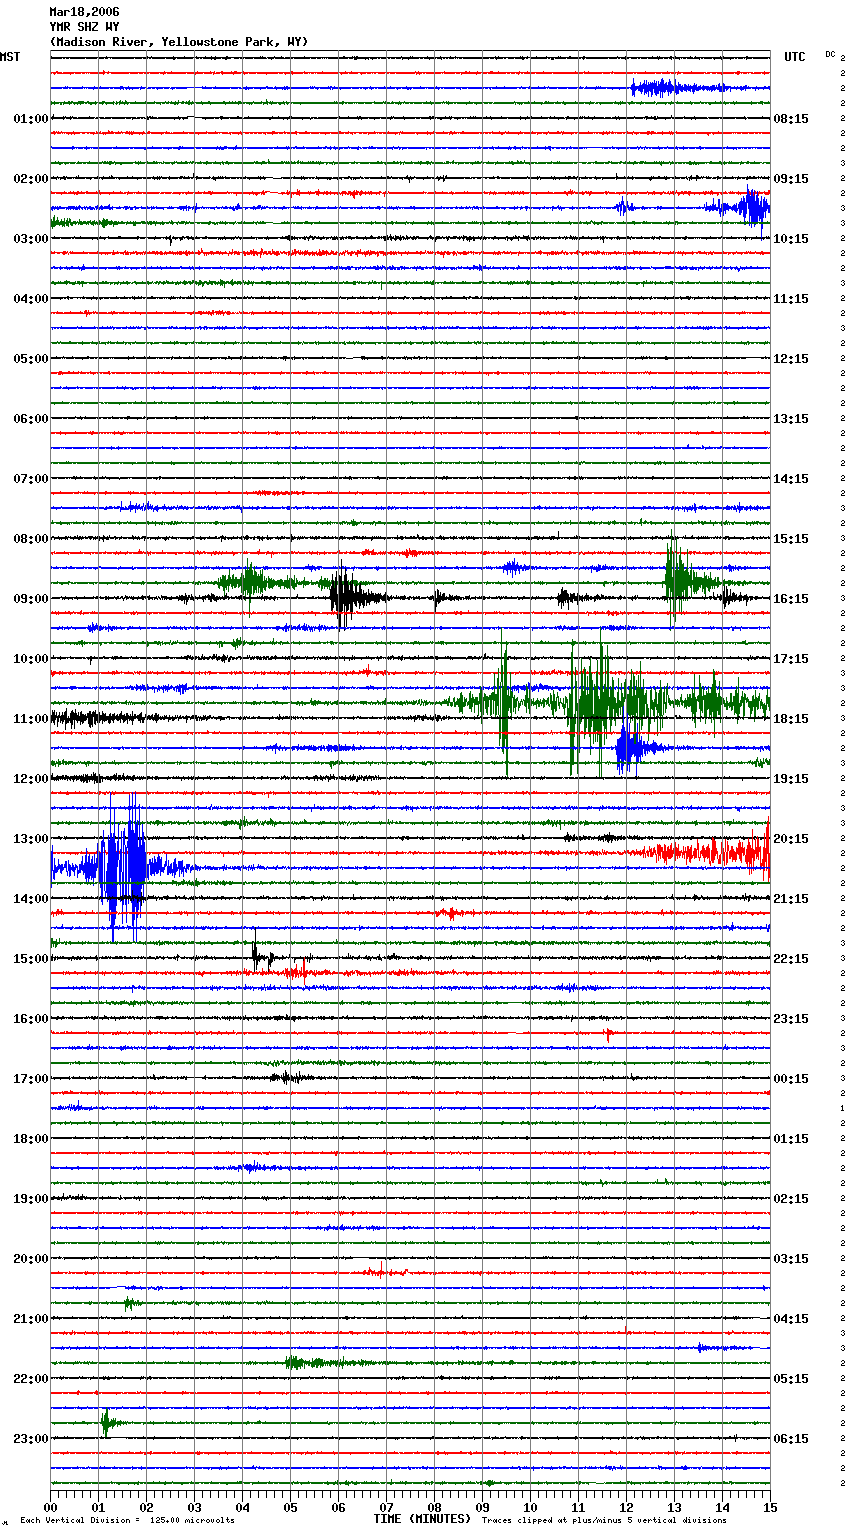The width and height of the screenshot is (850, 1534).
Task: Select the 15:00 MST time label
Action: coord(31,959)
